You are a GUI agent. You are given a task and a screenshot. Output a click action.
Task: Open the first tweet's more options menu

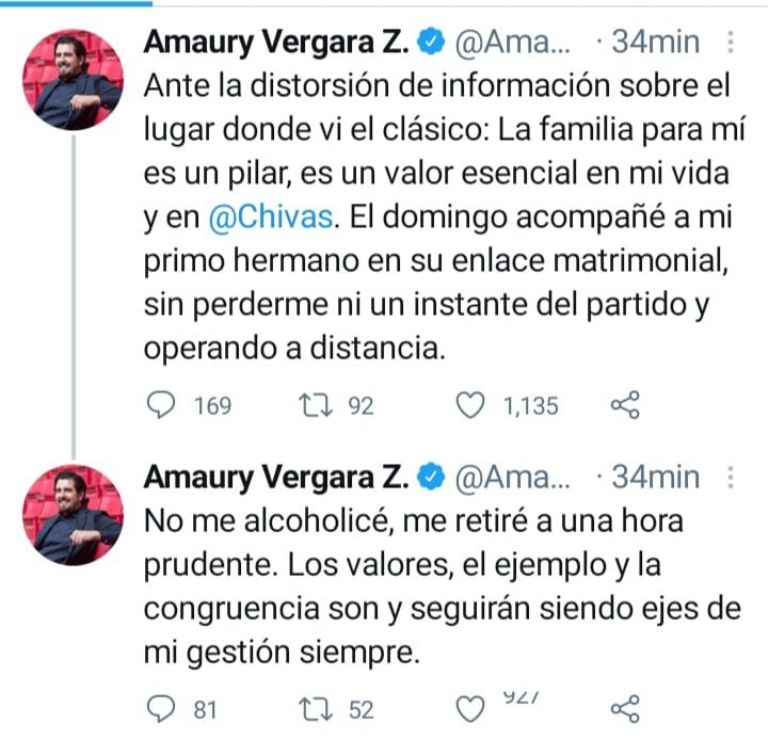click(730, 43)
